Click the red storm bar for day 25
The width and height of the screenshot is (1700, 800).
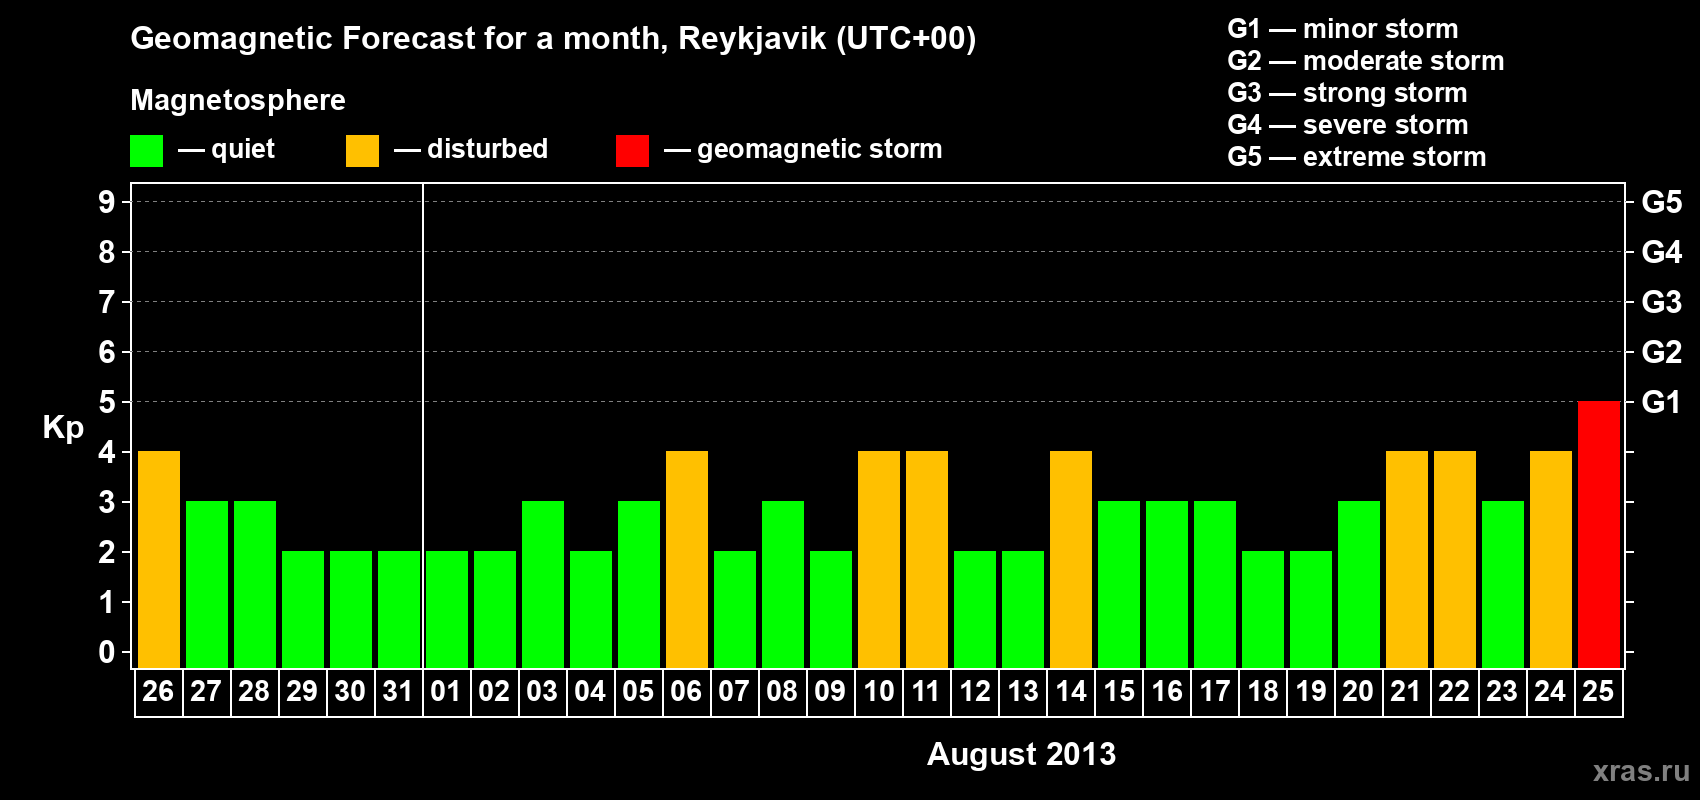[x=1599, y=534]
